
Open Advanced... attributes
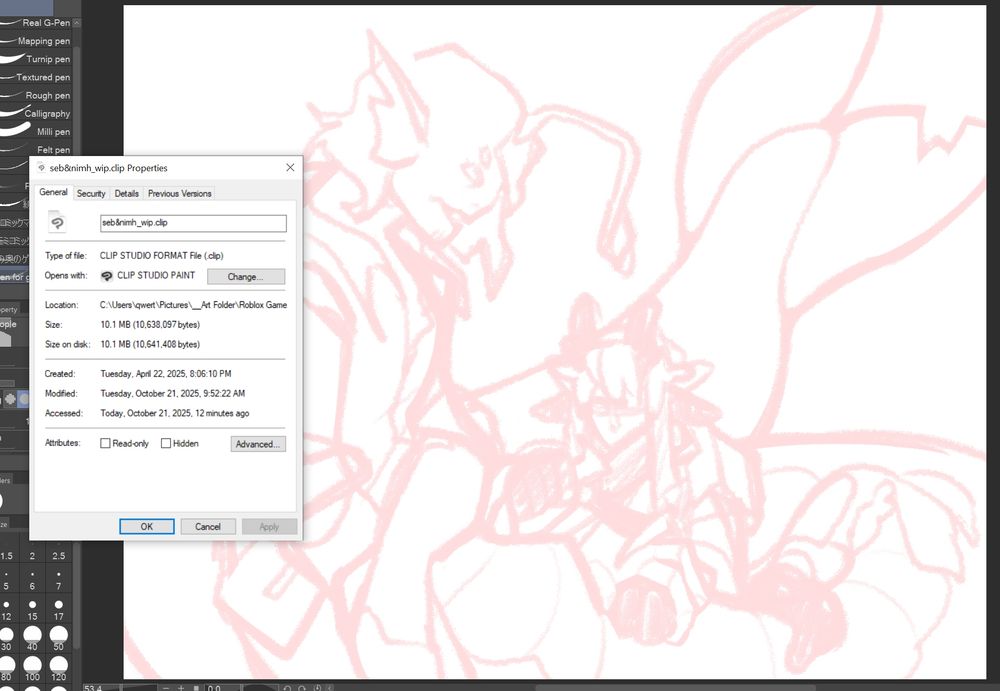pyautogui.click(x=258, y=444)
